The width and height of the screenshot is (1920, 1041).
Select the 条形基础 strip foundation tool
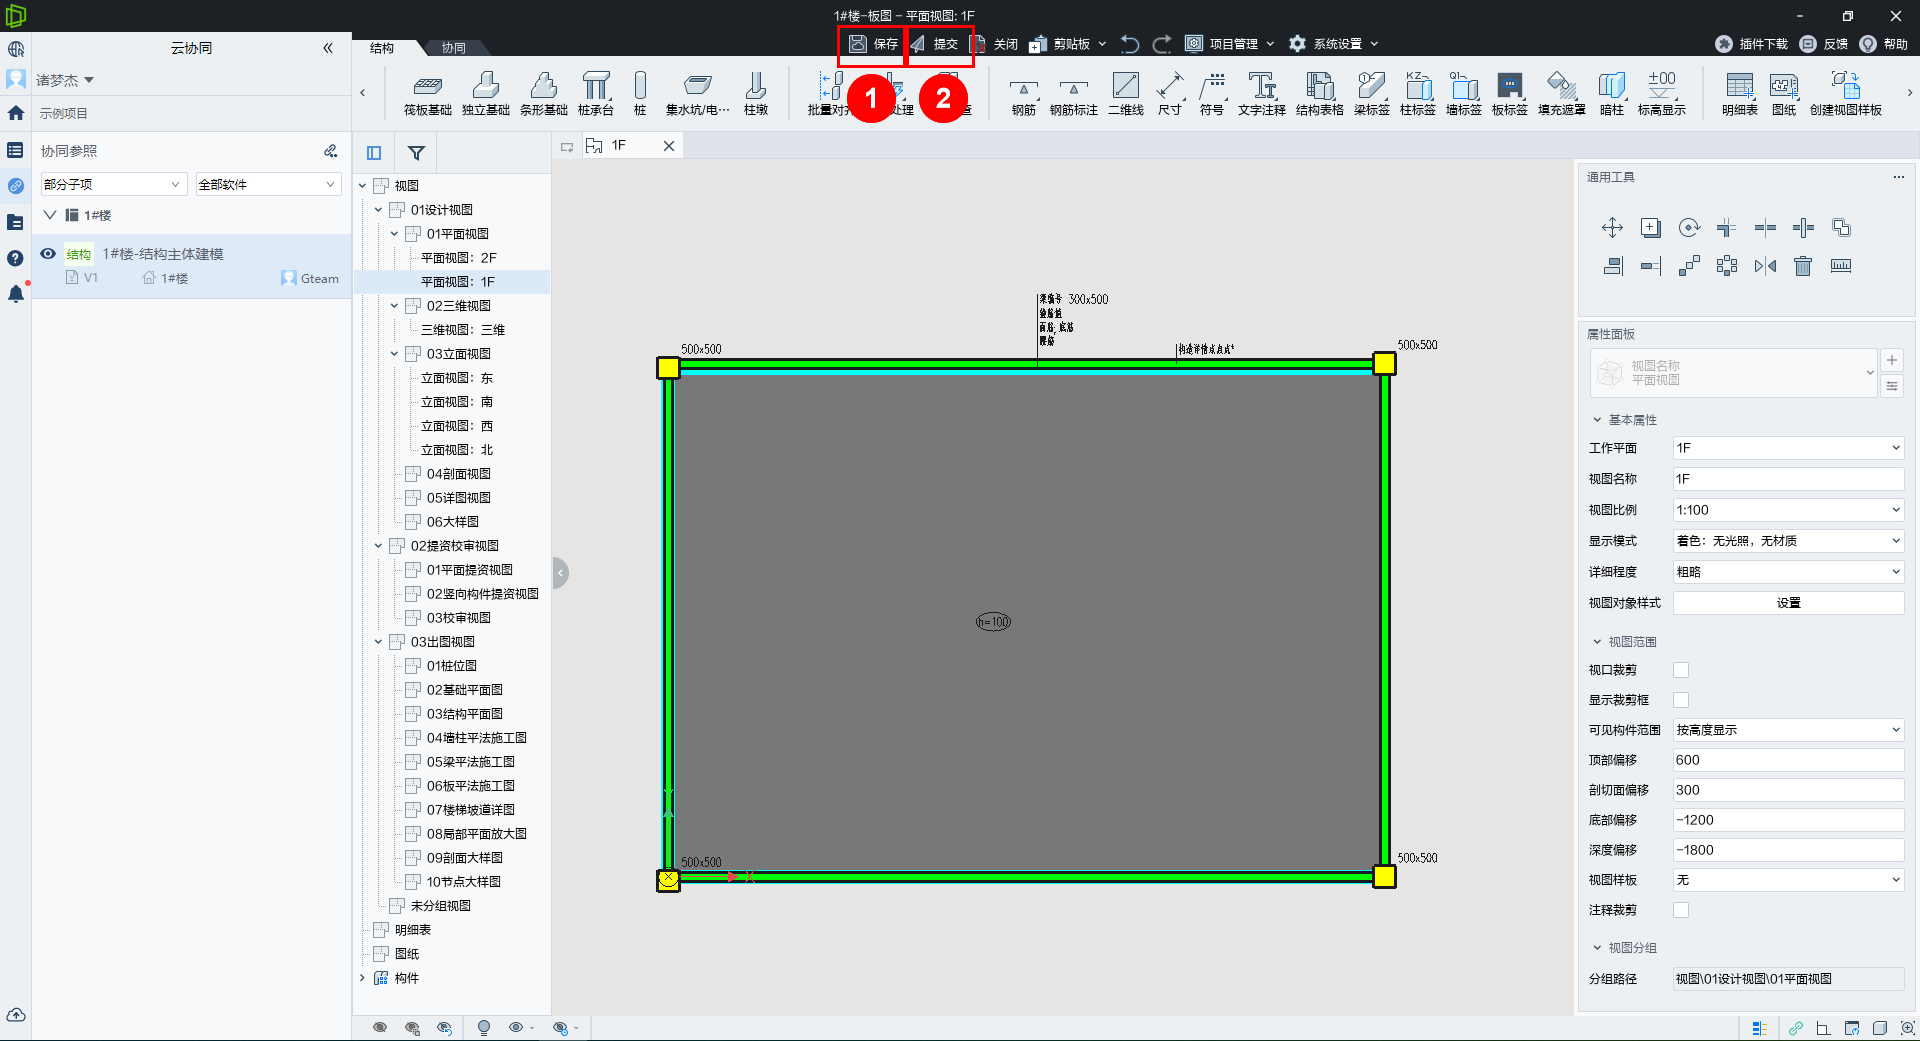pos(544,94)
